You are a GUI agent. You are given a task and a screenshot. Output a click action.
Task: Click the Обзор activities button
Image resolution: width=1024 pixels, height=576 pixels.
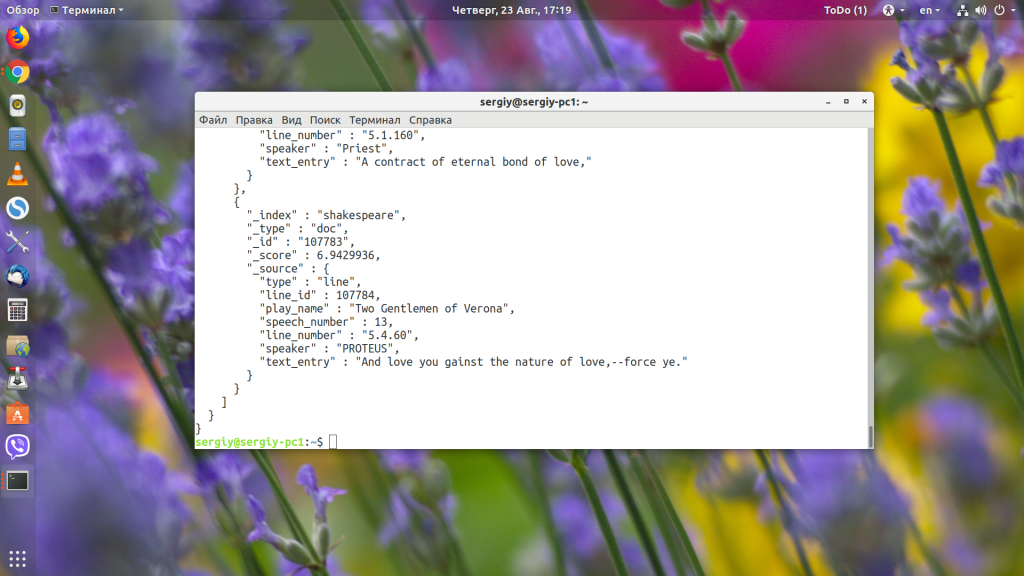(23, 10)
